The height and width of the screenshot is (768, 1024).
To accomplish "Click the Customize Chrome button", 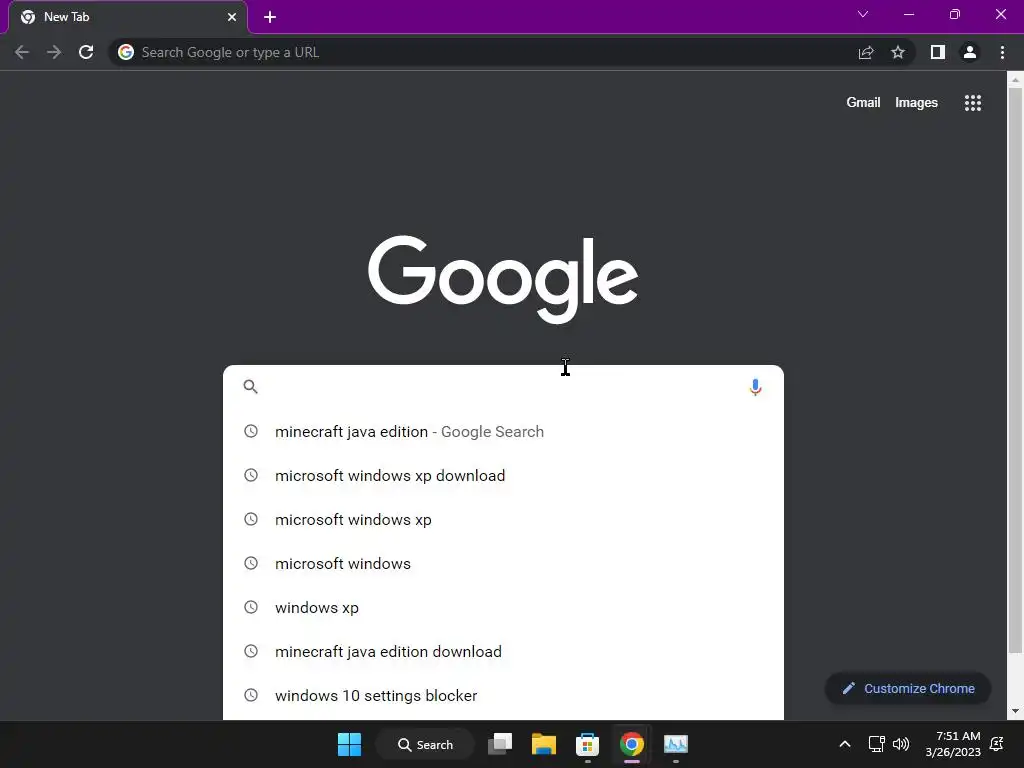I will (x=908, y=688).
